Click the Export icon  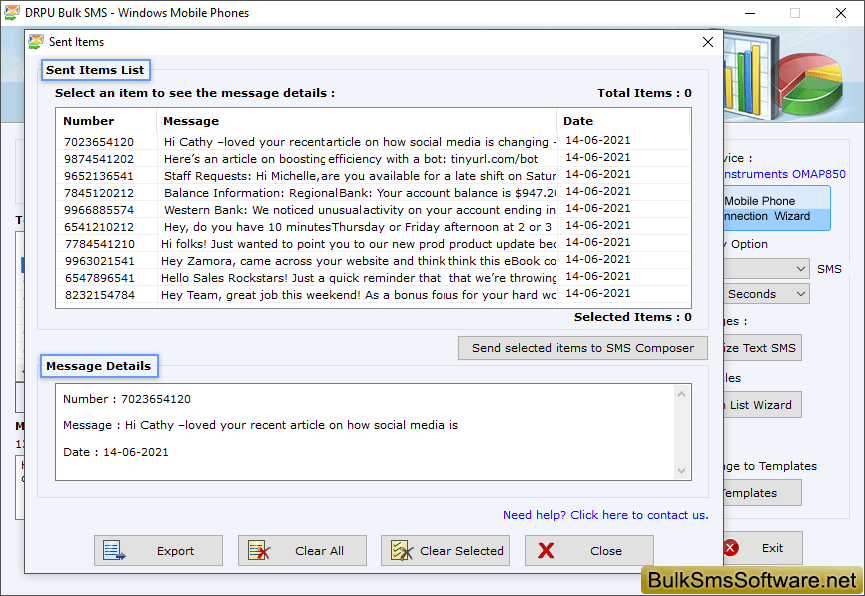pyautogui.click(x=114, y=550)
